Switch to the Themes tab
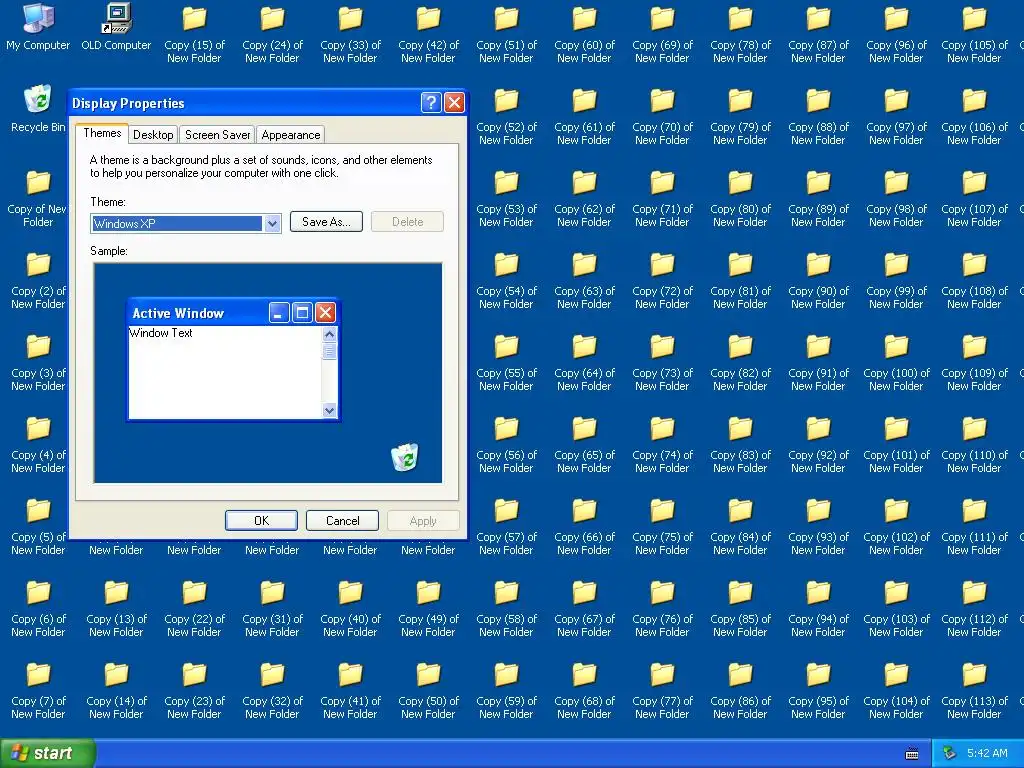The width and height of the screenshot is (1024, 768). click(102, 133)
